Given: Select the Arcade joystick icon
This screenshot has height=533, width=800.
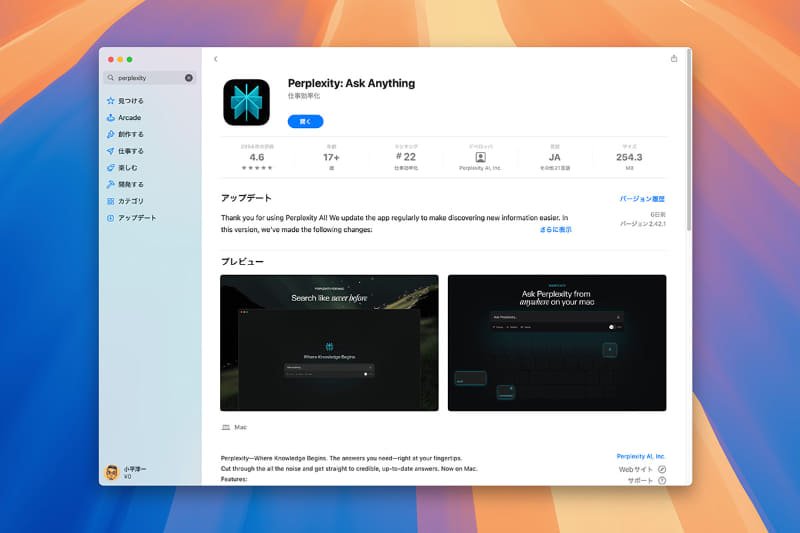Looking at the screenshot, I should point(111,117).
